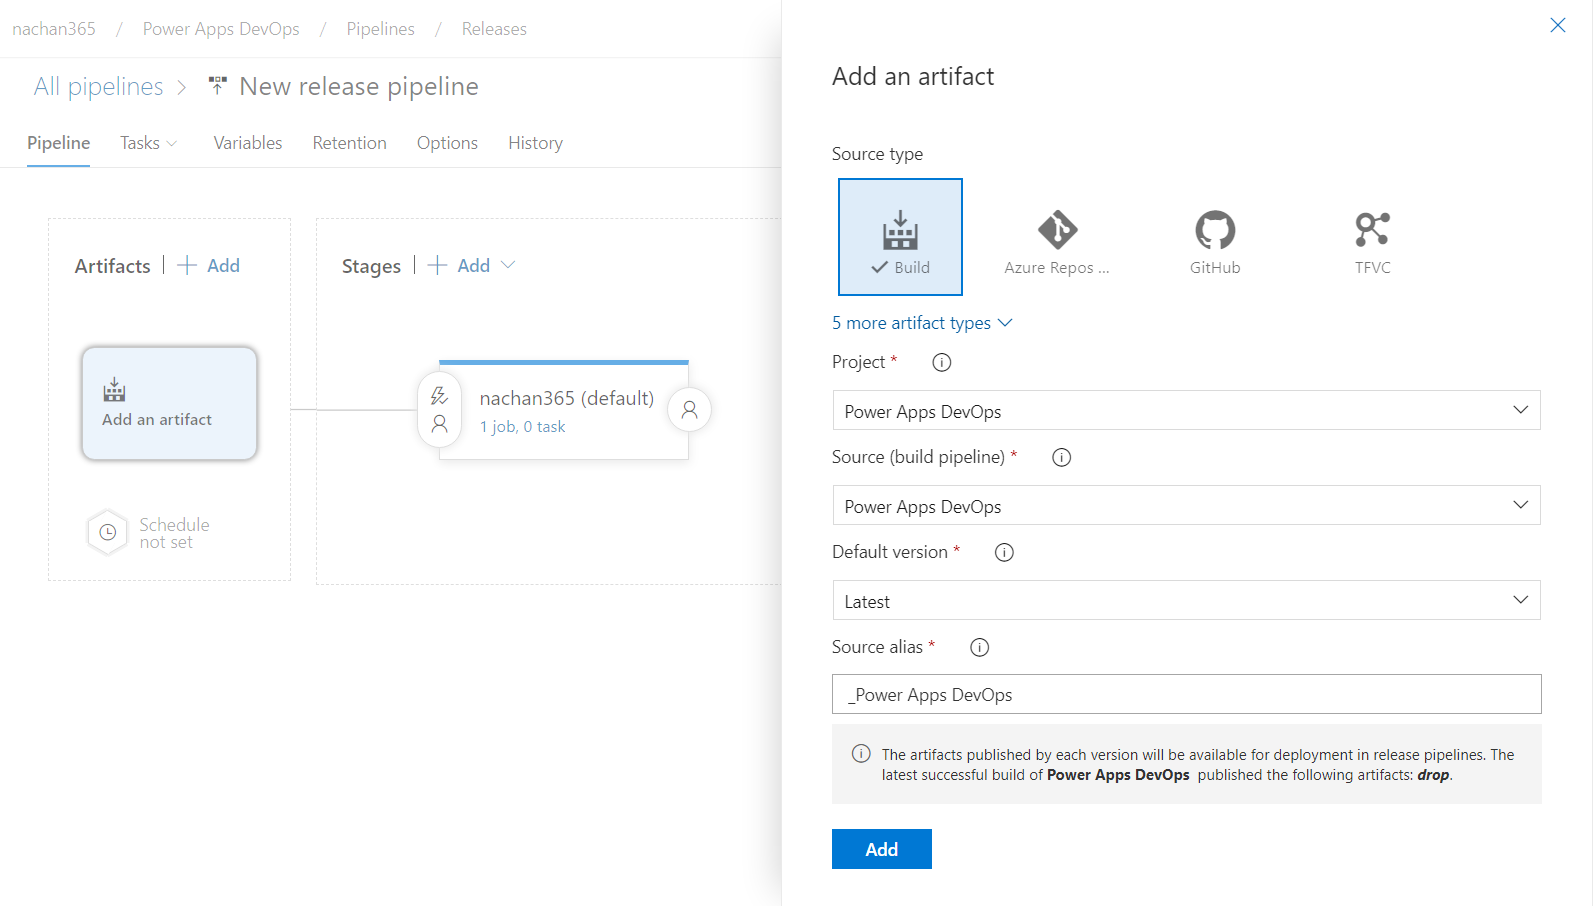Viewport: 1593px width, 906px height.
Task: Click the Project info icon
Action: pyautogui.click(x=941, y=362)
